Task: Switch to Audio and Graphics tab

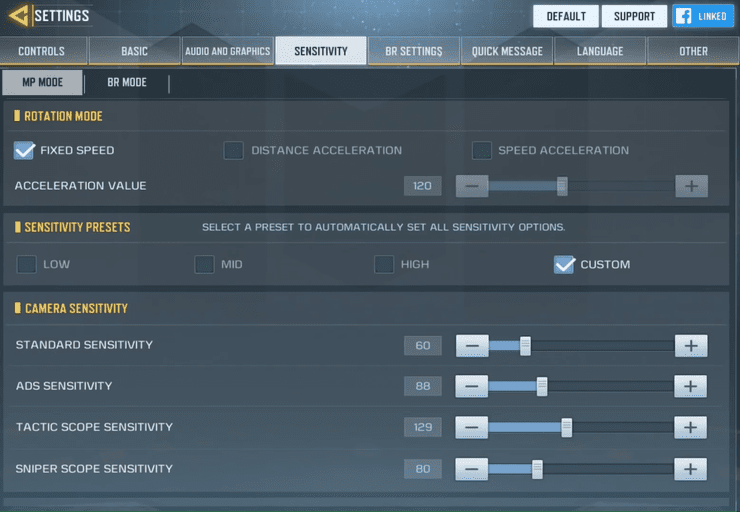Action: [x=227, y=51]
